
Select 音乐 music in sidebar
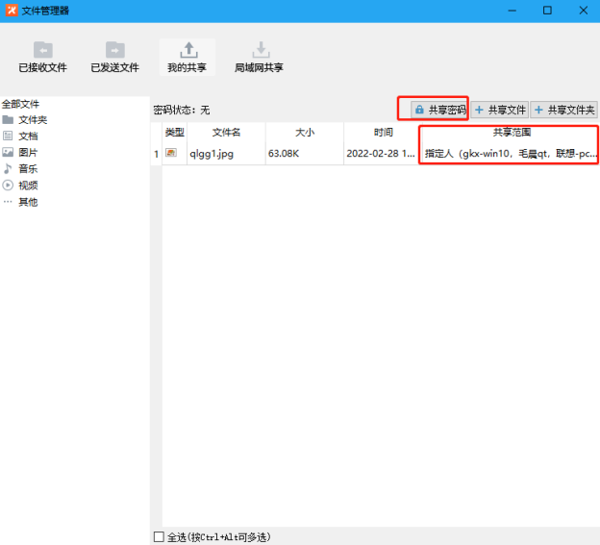coord(28,169)
